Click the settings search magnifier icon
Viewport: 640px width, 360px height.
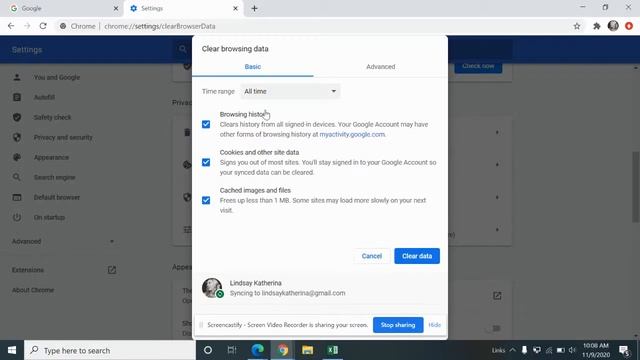click(x=182, y=49)
